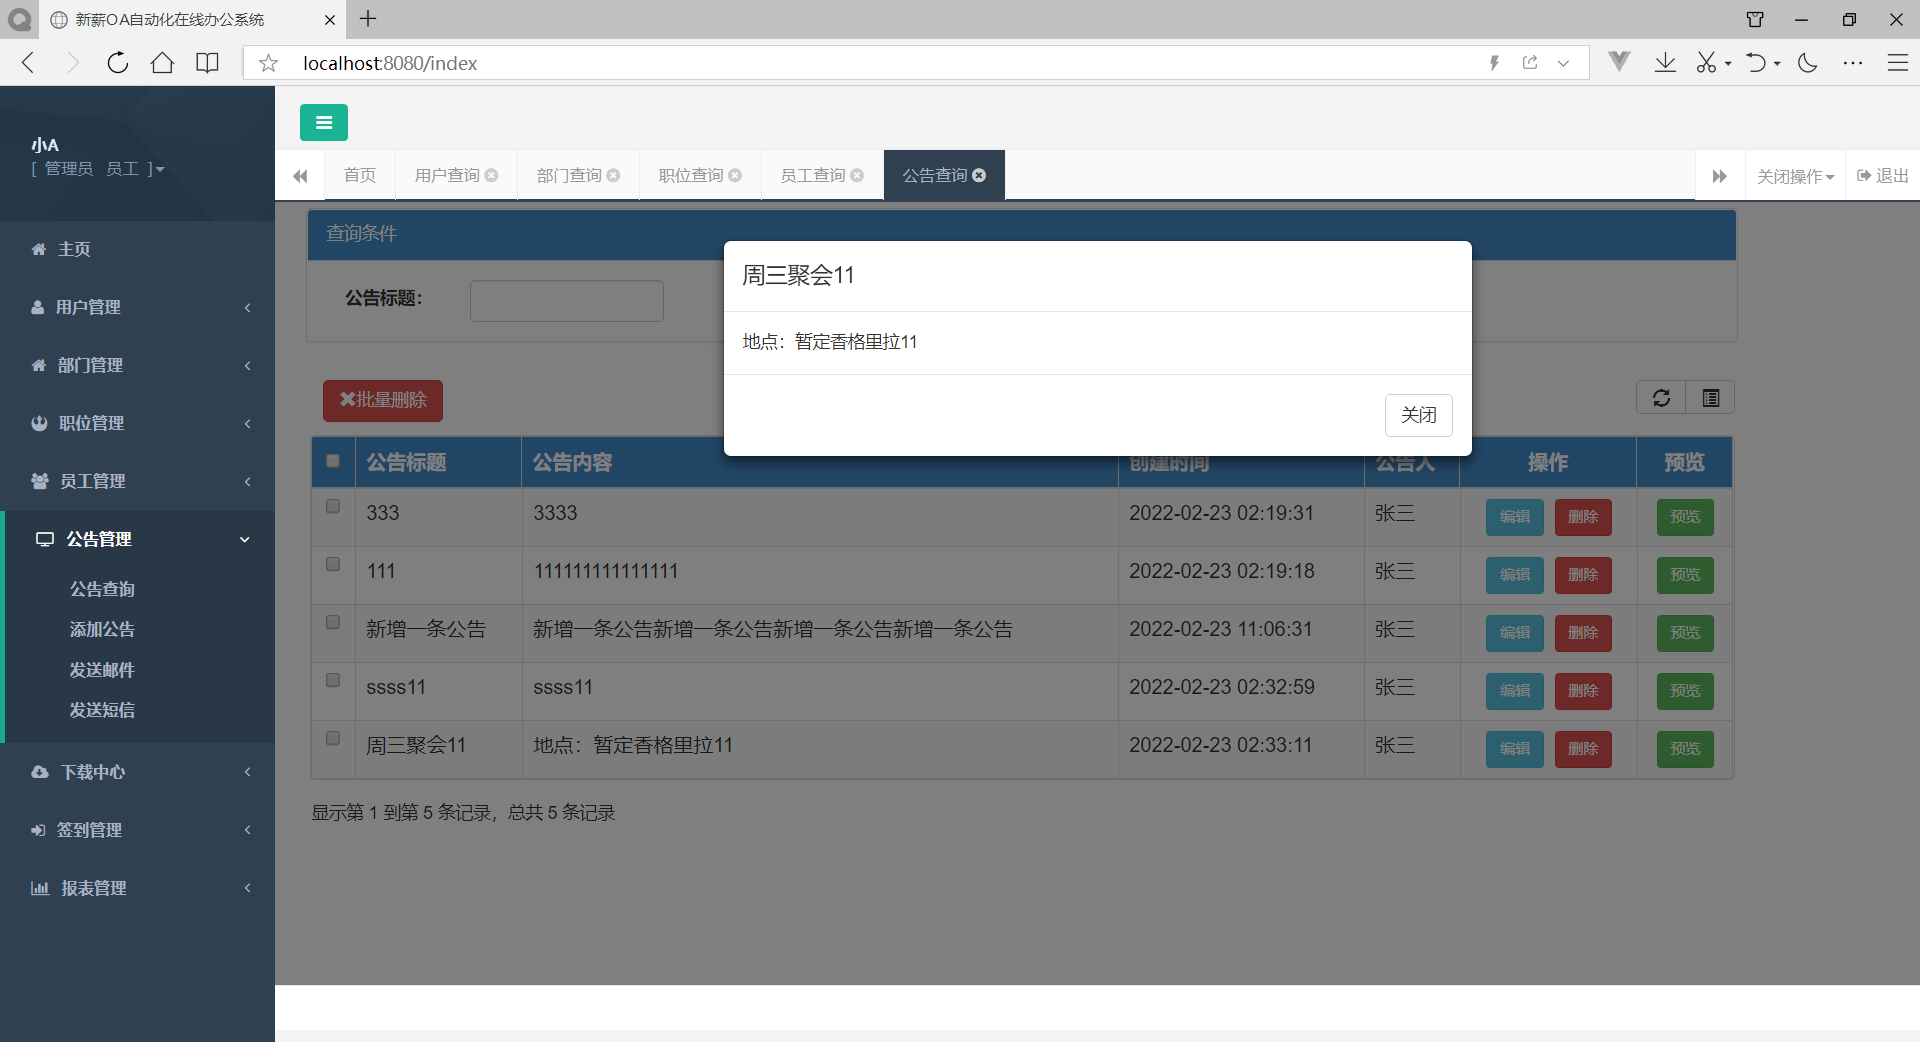Open a new browser tab

368,19
